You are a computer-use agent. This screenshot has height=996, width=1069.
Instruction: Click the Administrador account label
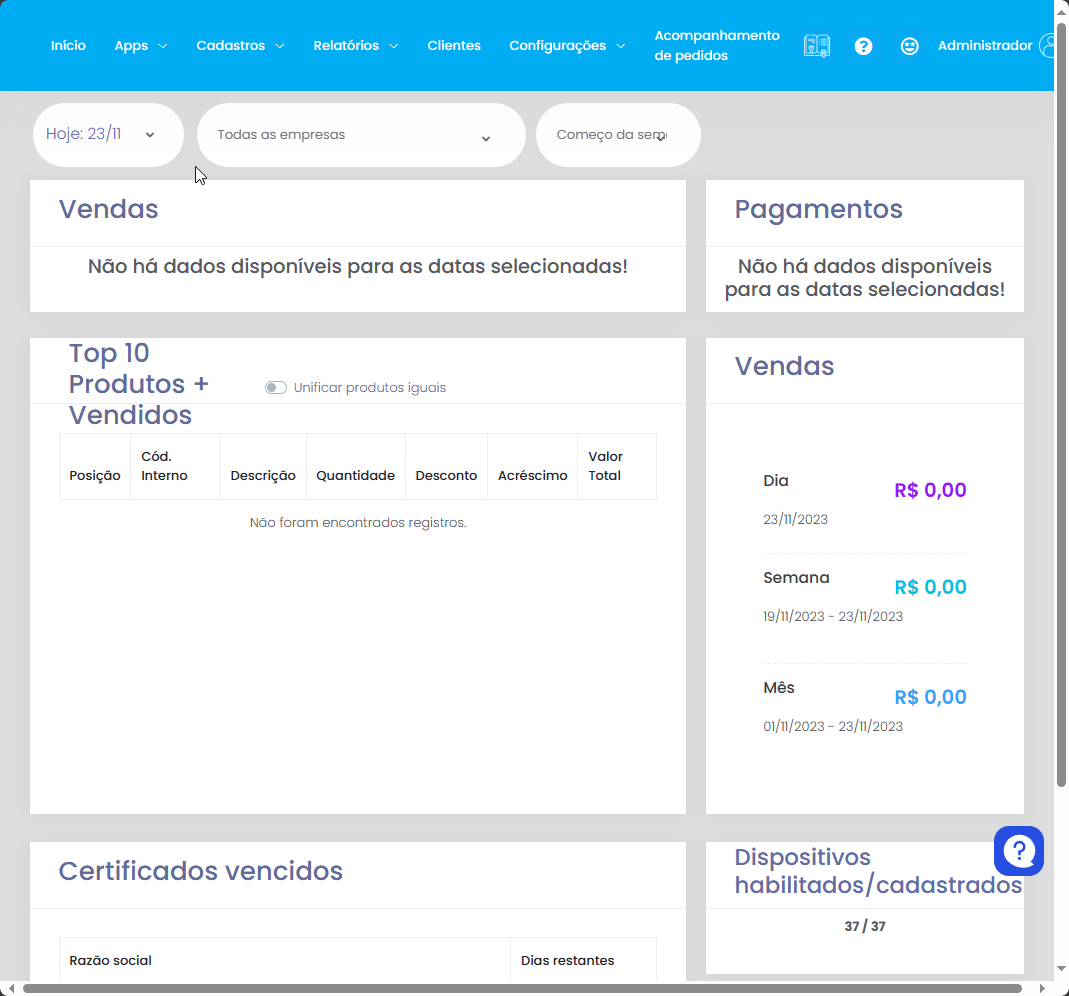coord(984,46)
